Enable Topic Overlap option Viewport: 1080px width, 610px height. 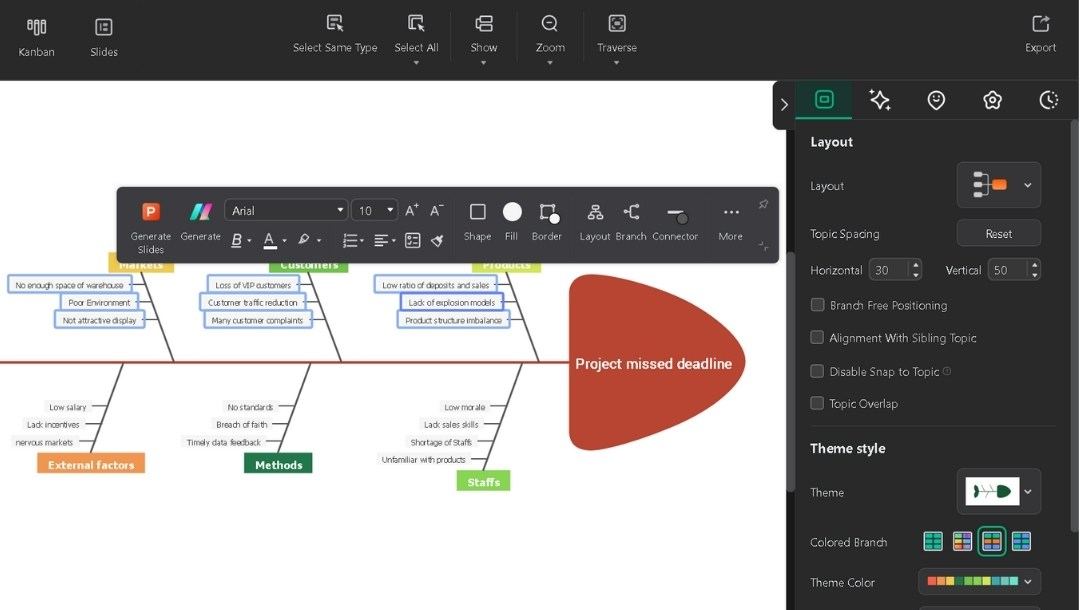[x=817, y=403]
